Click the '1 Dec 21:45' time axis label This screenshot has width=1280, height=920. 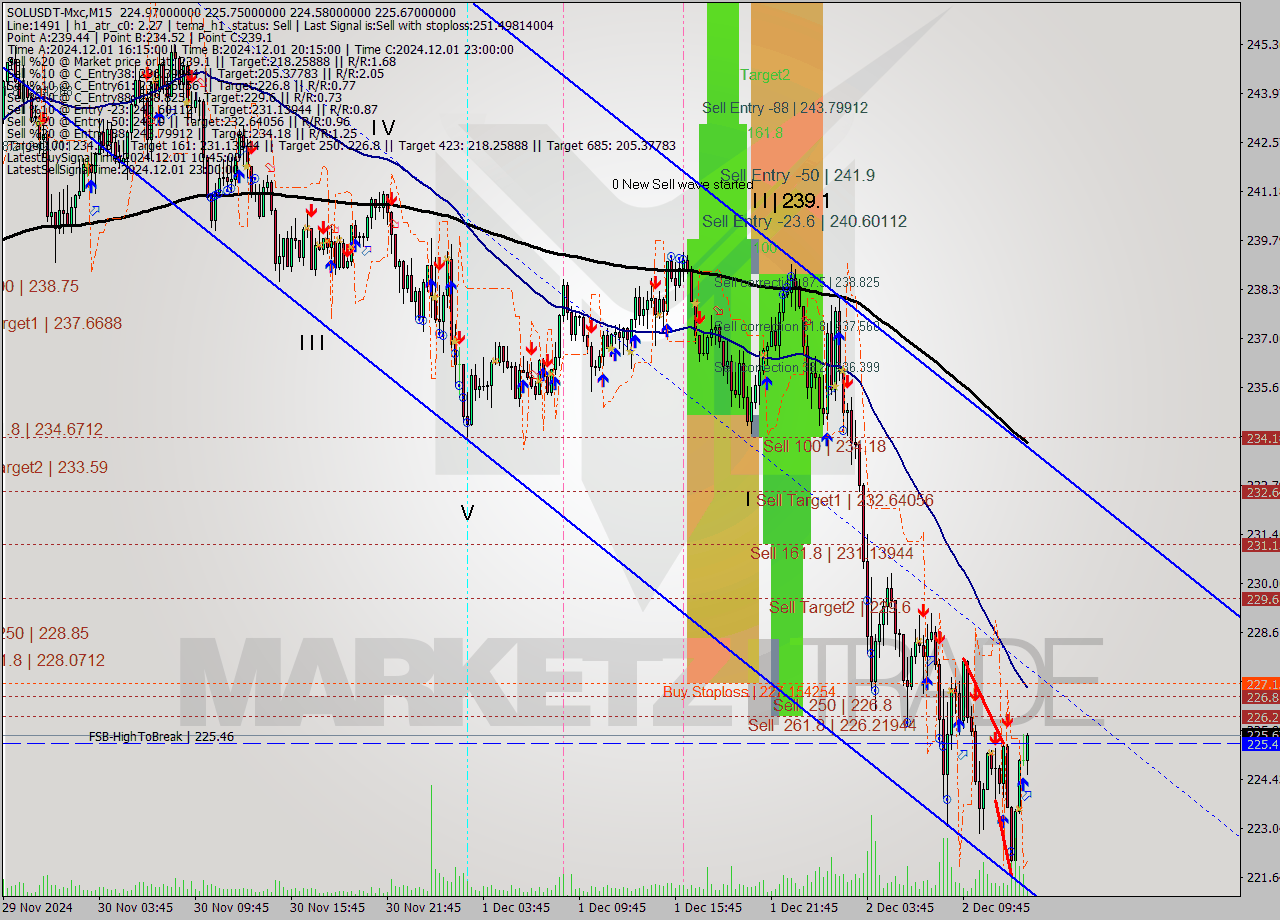[805, 908]
